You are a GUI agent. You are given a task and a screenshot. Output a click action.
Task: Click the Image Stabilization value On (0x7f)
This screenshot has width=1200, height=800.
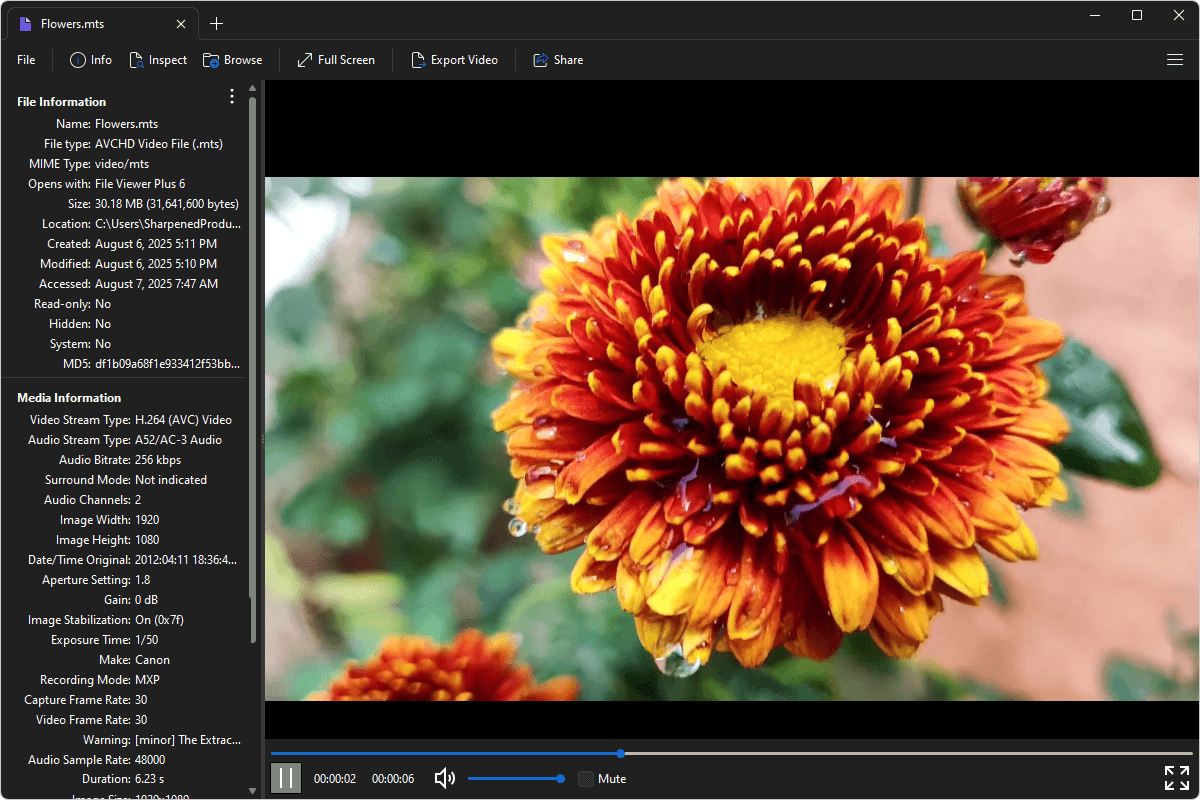pos(160,620)
